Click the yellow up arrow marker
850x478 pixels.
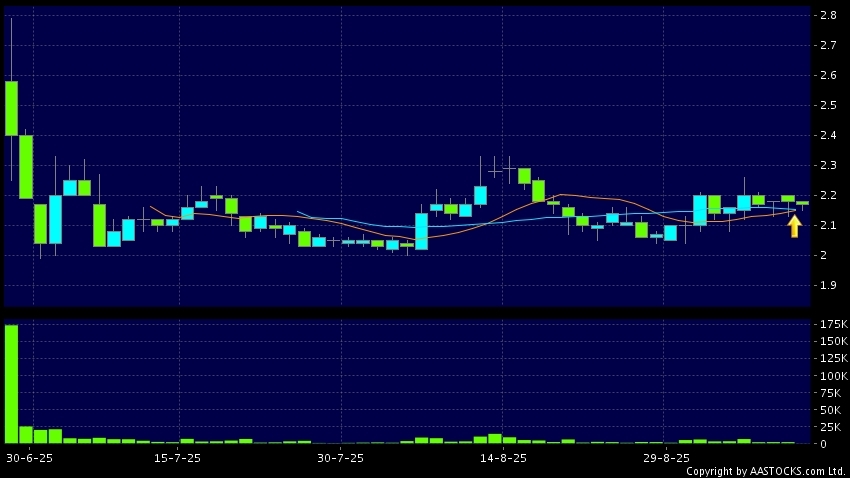click(794, 226)
